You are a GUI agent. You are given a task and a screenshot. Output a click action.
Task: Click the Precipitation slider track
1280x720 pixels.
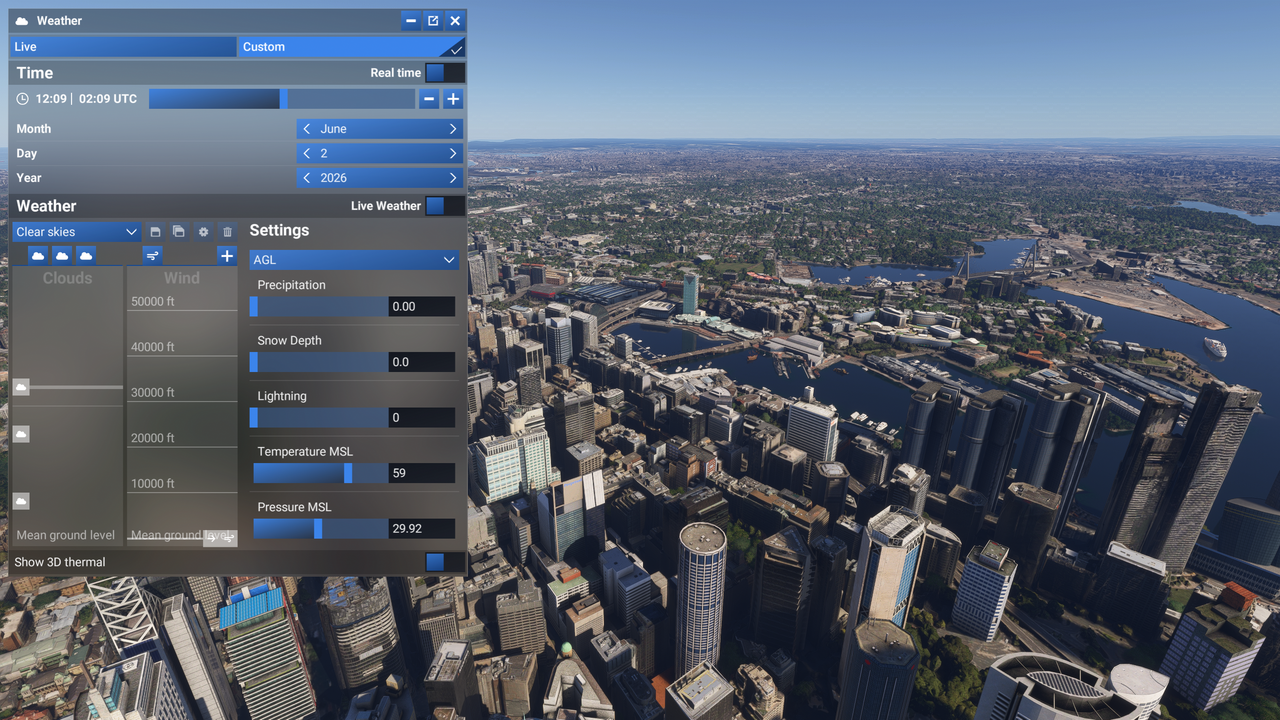[x=320, y=307]
